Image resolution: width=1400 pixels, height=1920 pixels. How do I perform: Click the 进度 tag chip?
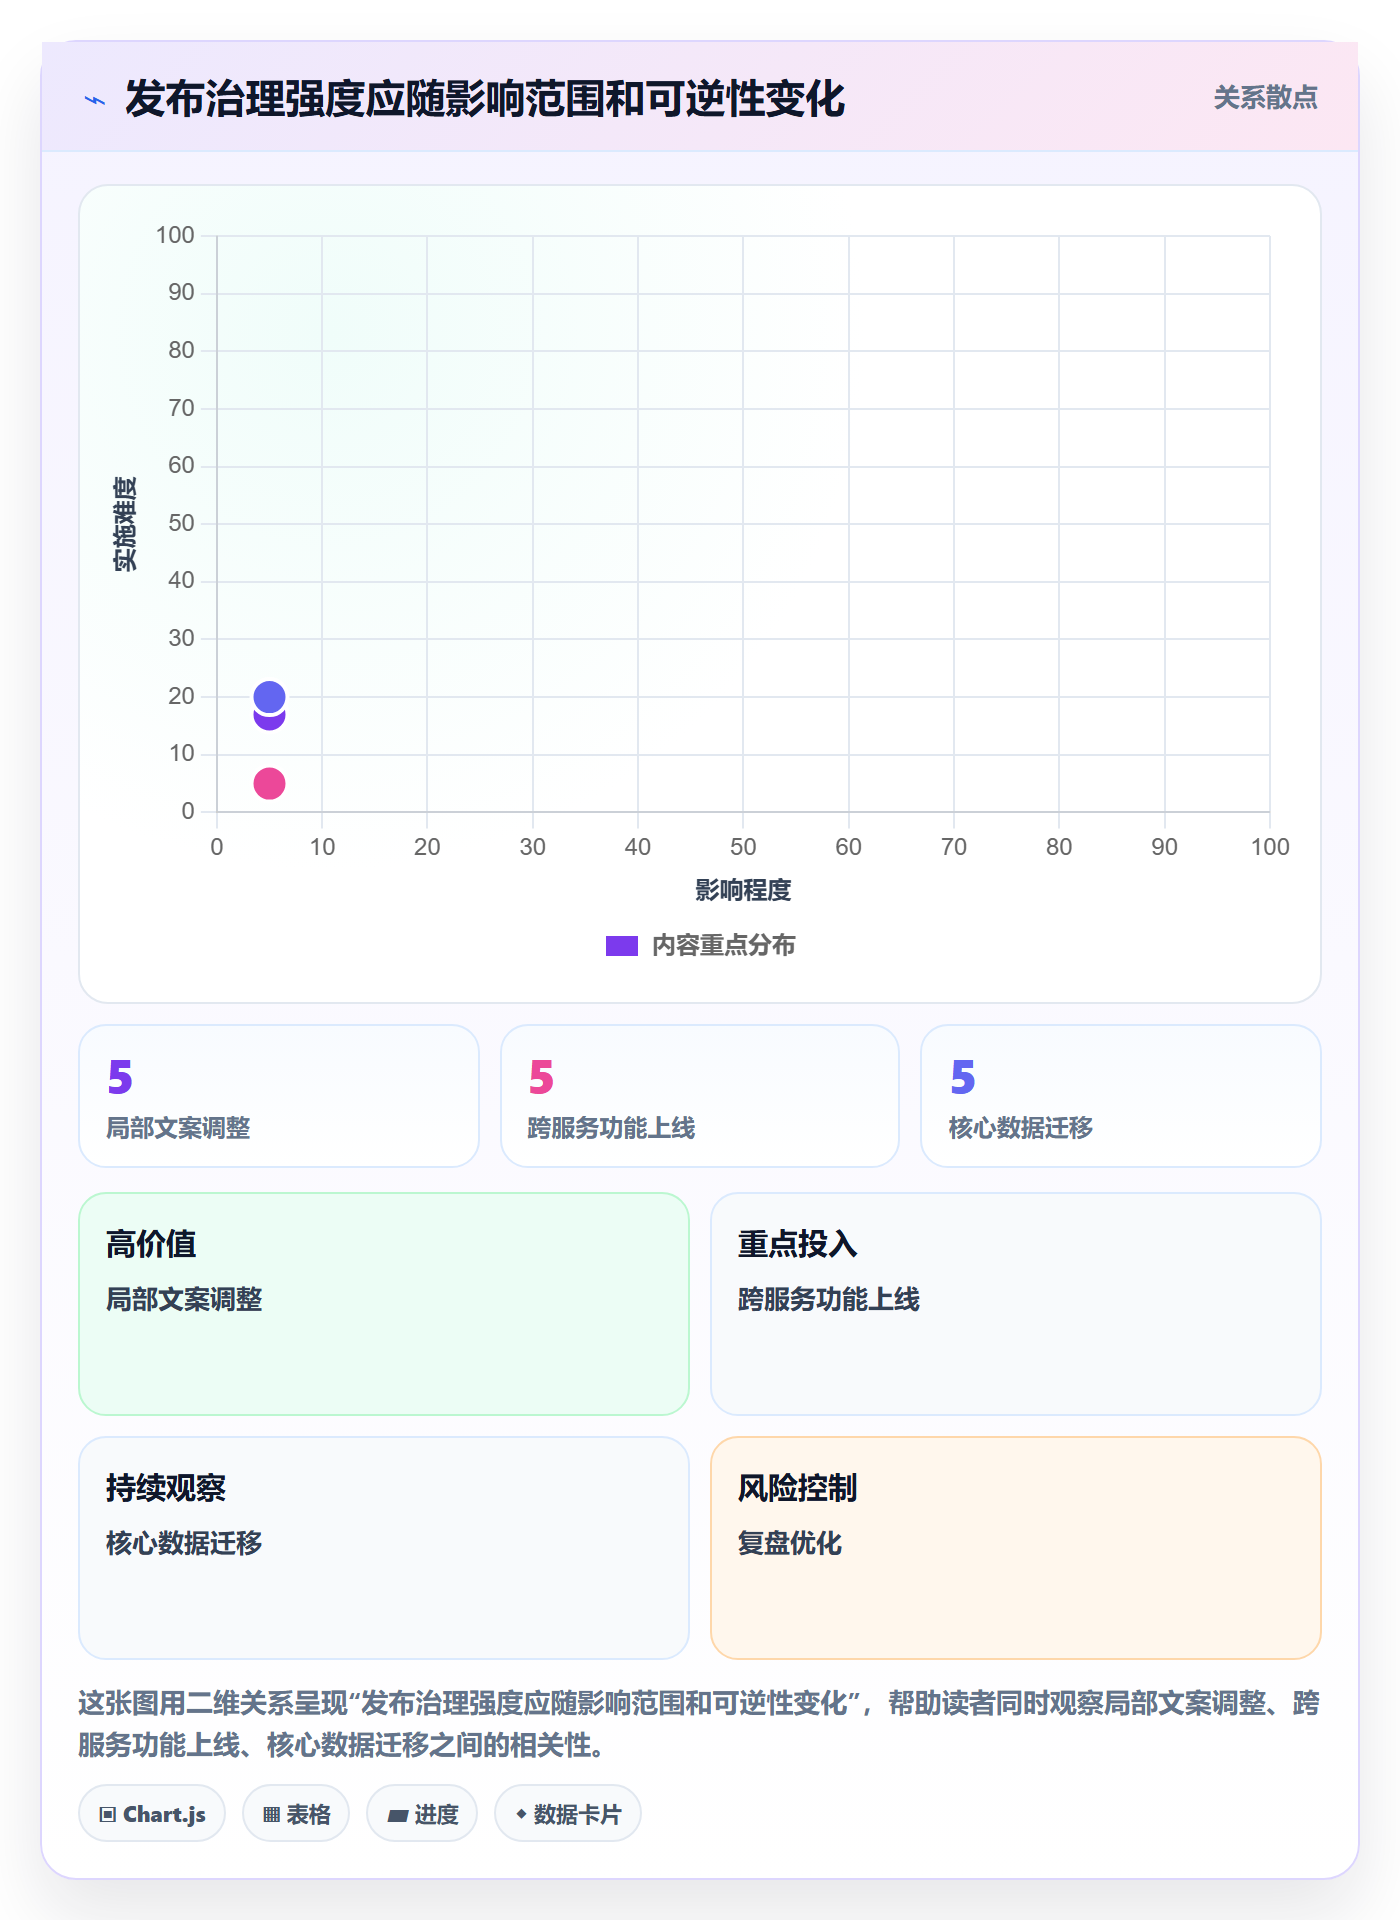pos(422,1814)
